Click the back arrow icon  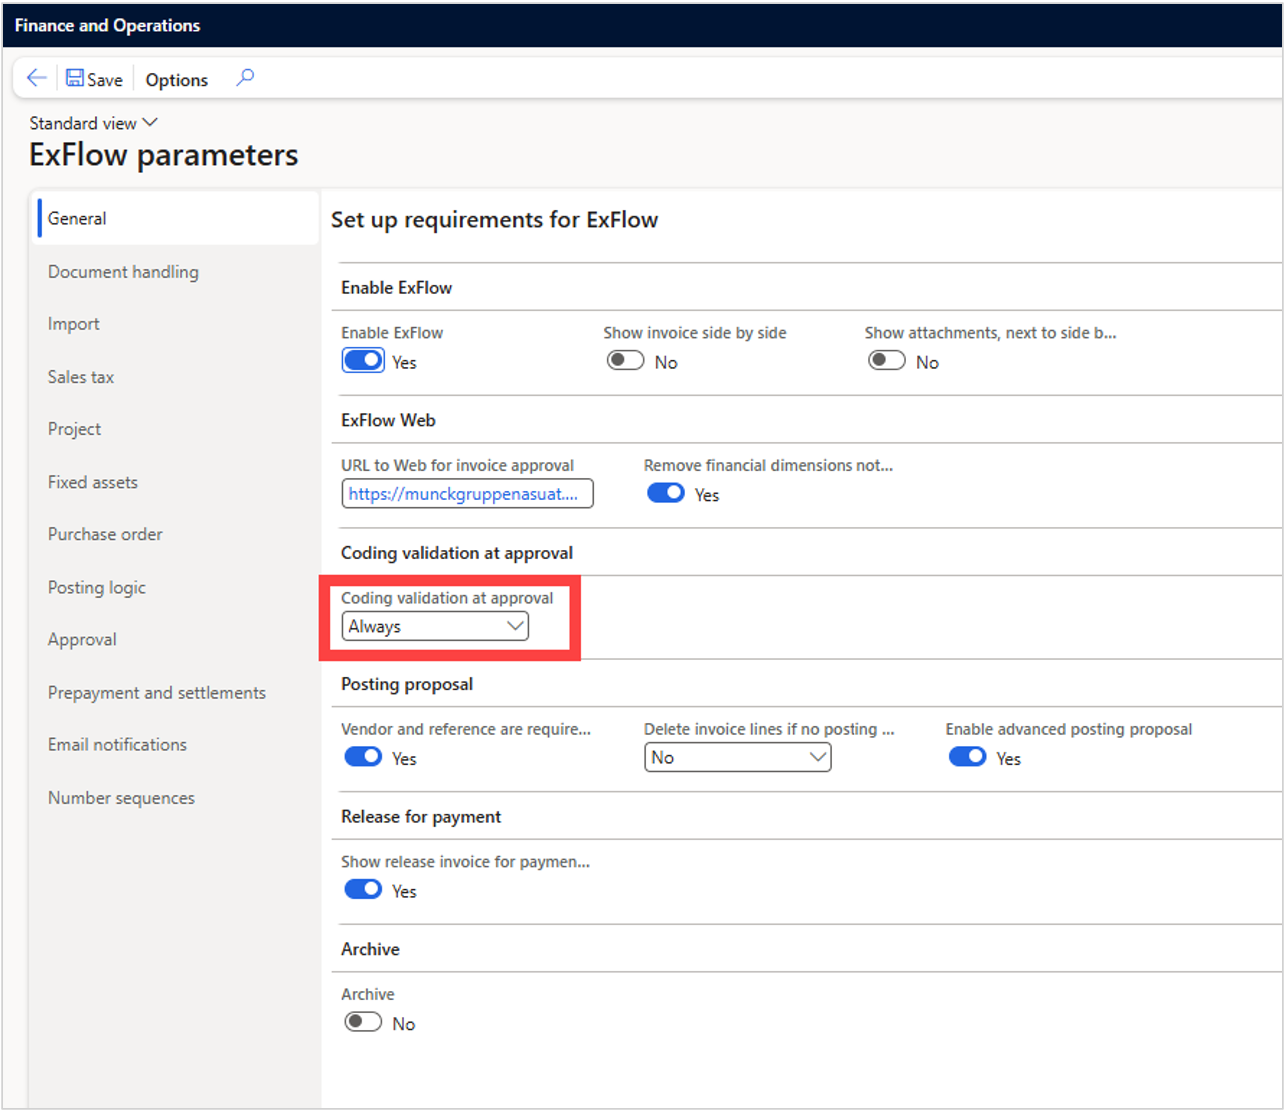coord(37,78)
